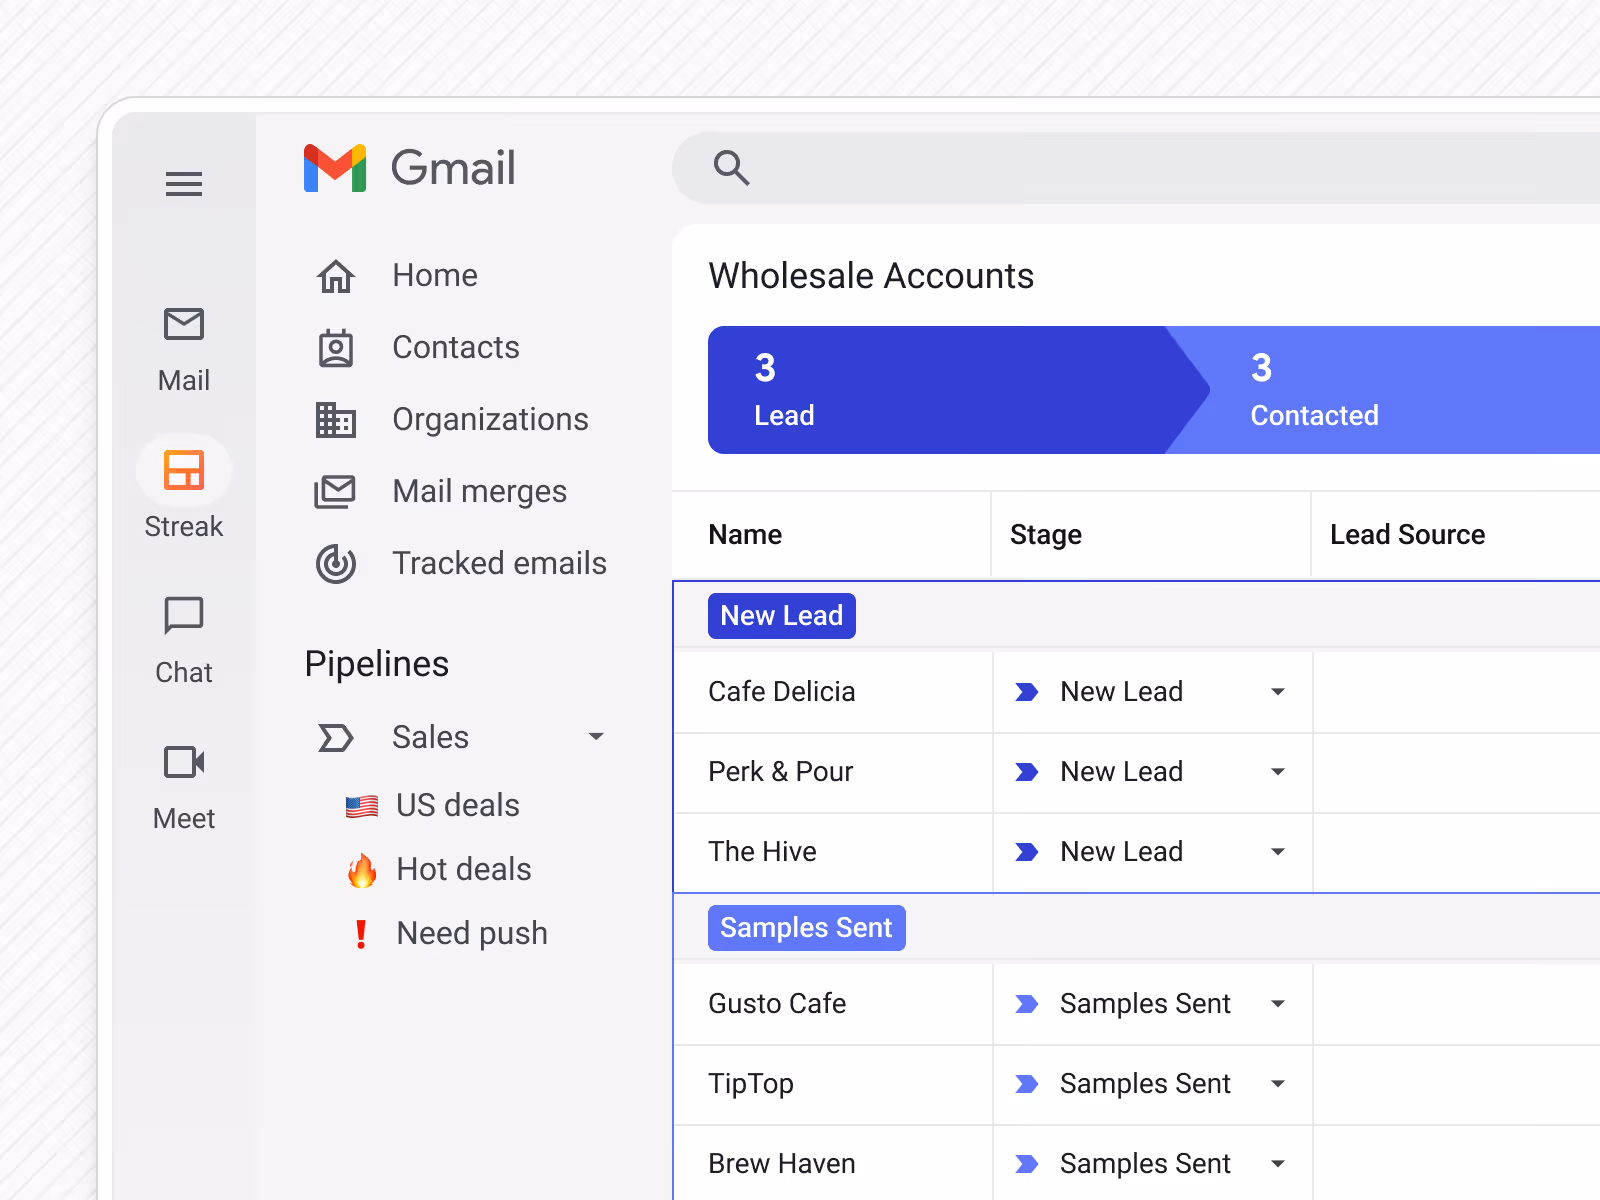Open the stage dropdown for TipTop
The height and width of the screenshot is (1200, 1600).
[1278, 1084]
